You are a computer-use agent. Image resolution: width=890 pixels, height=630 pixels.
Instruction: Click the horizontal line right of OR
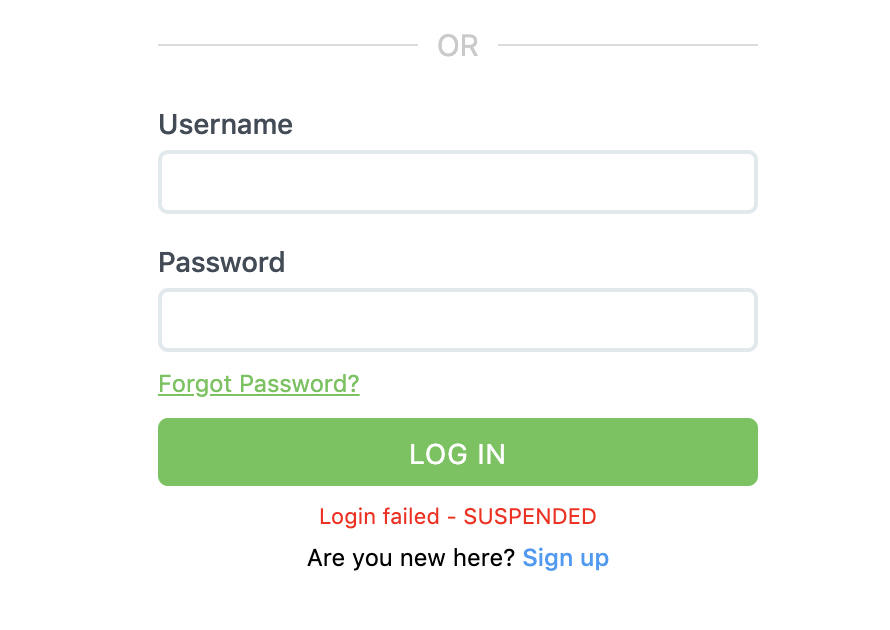(630, 44)
